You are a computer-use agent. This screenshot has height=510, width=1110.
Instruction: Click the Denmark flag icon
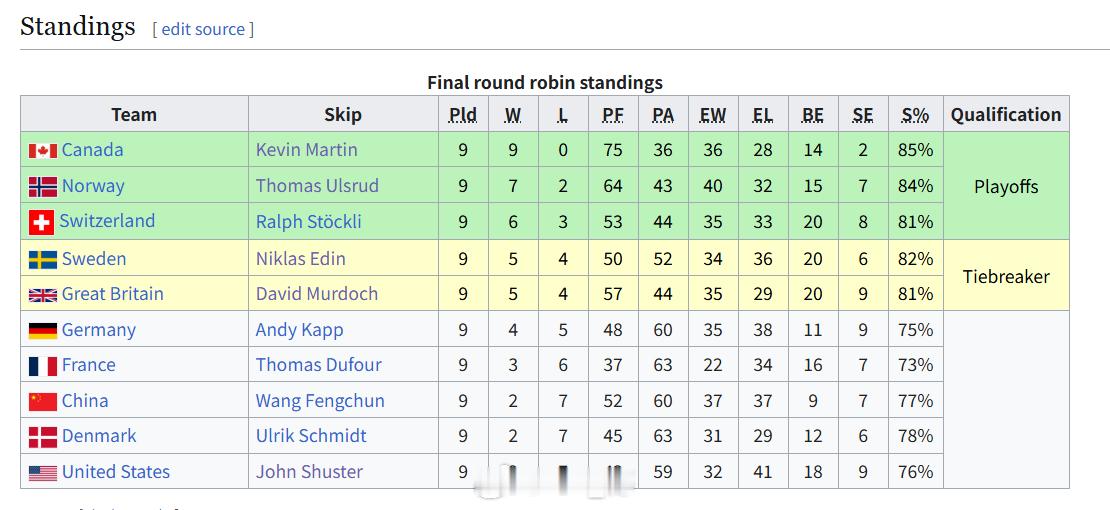click(42, 437)
